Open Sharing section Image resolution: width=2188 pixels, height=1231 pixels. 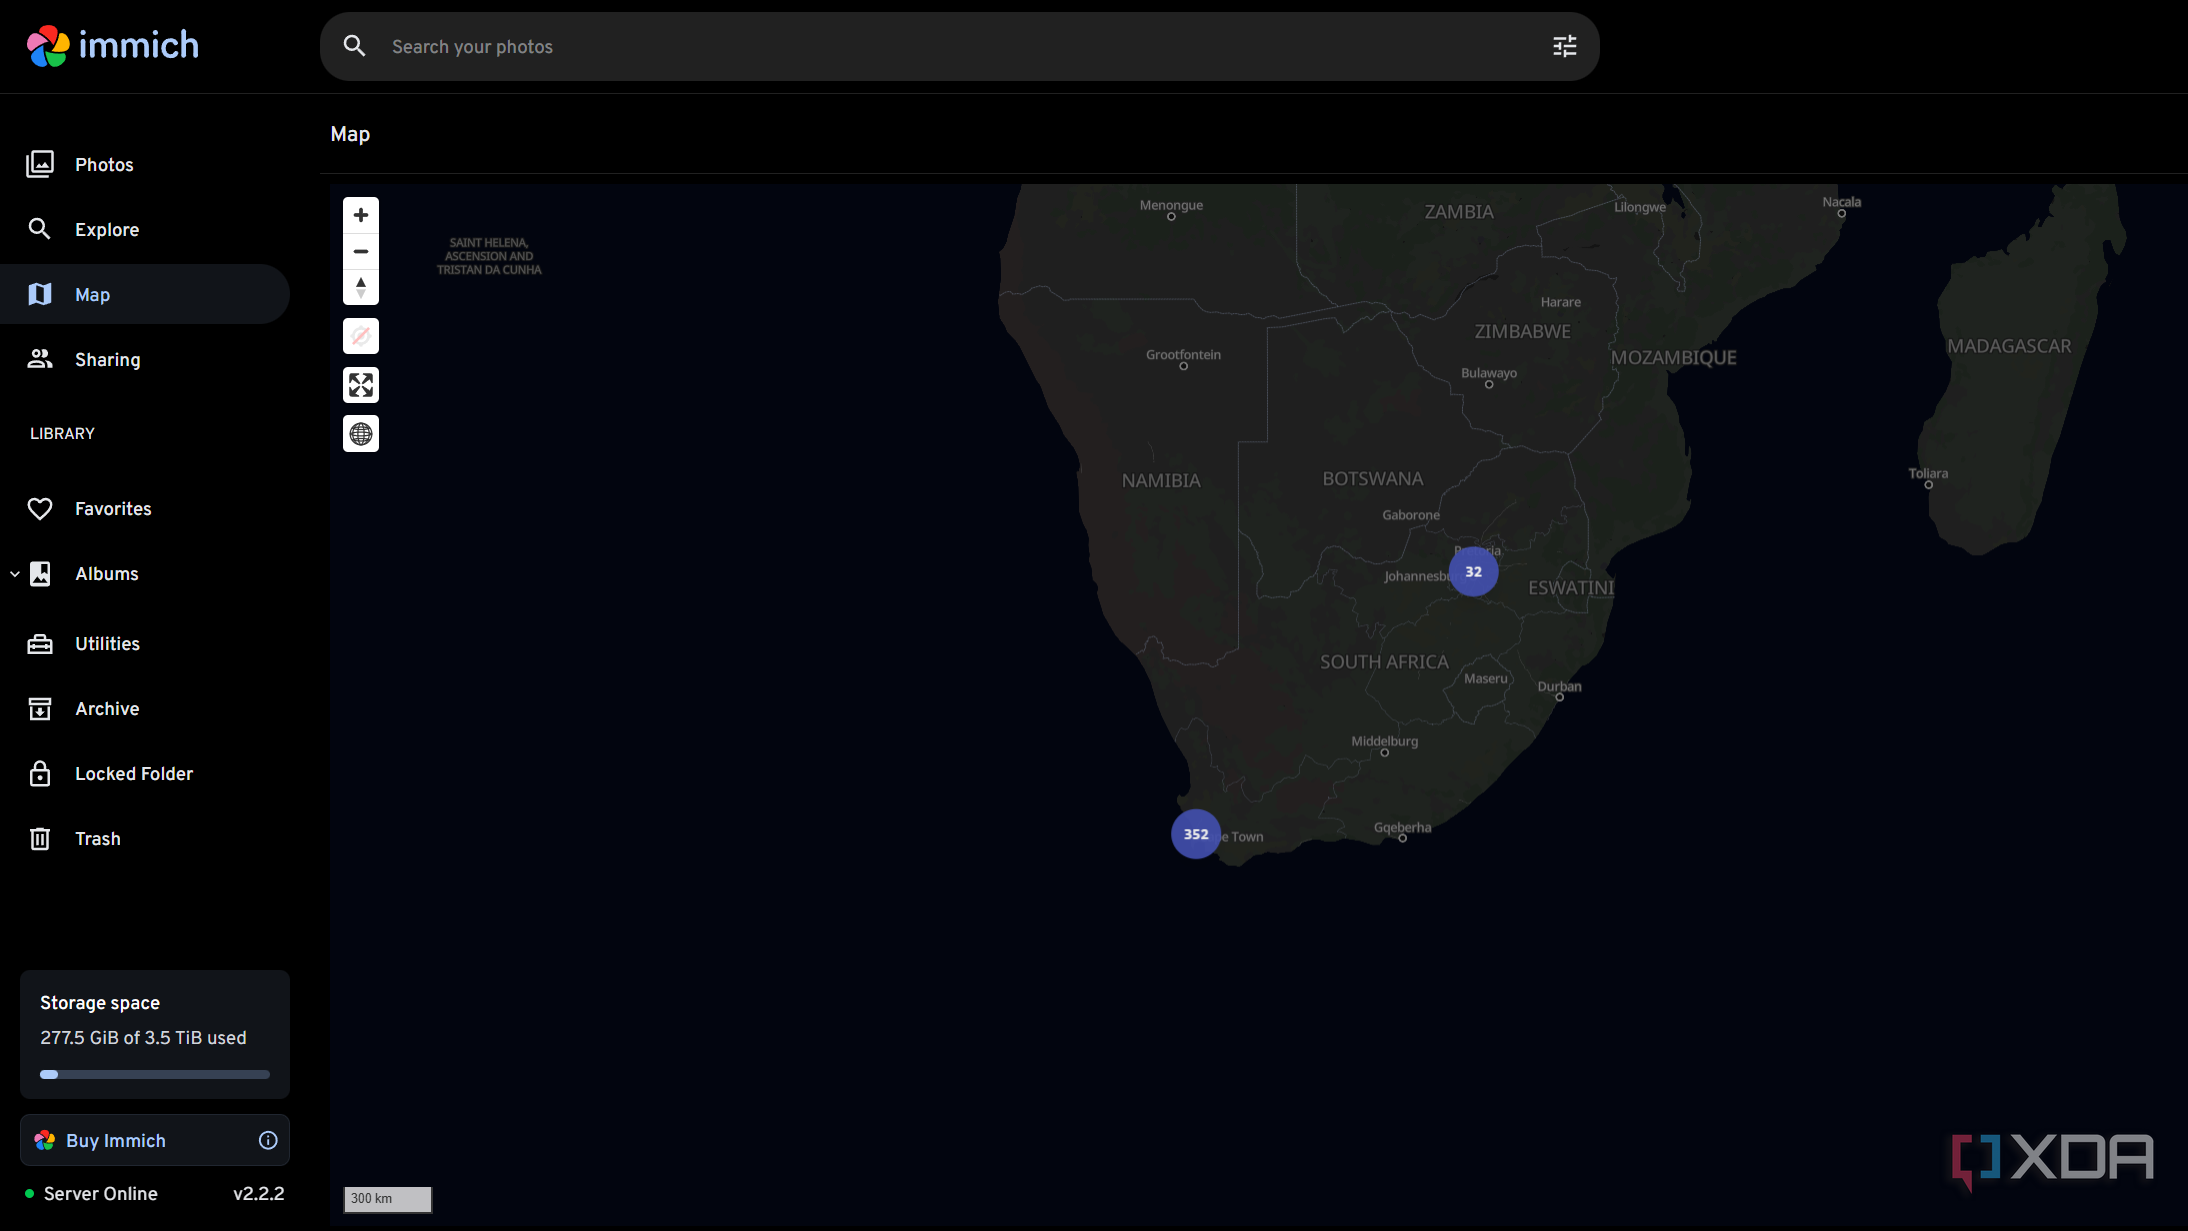click(x=145, y=359)
